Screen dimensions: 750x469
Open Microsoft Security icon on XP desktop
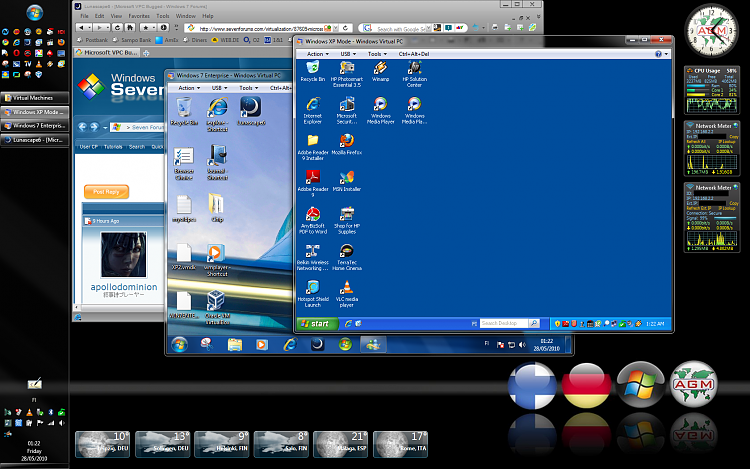(347, 111)
